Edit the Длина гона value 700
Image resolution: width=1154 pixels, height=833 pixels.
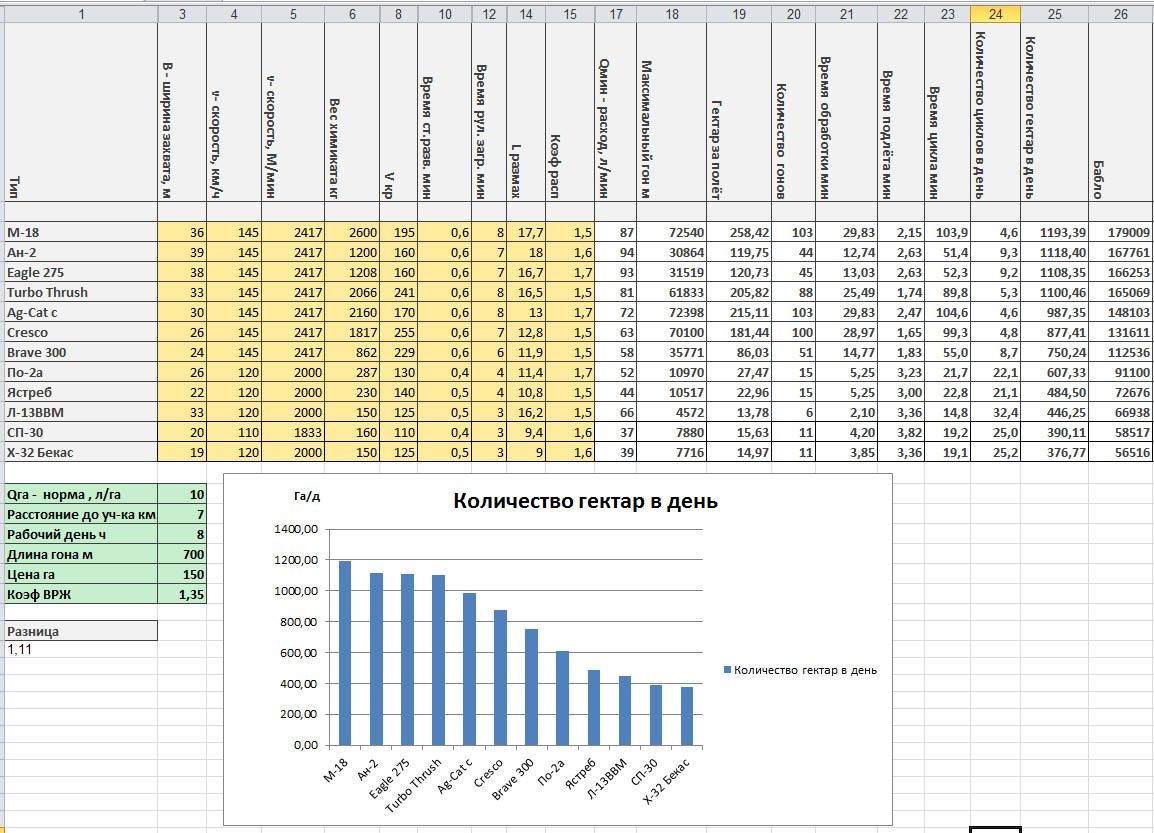click(x=182, y=554)
